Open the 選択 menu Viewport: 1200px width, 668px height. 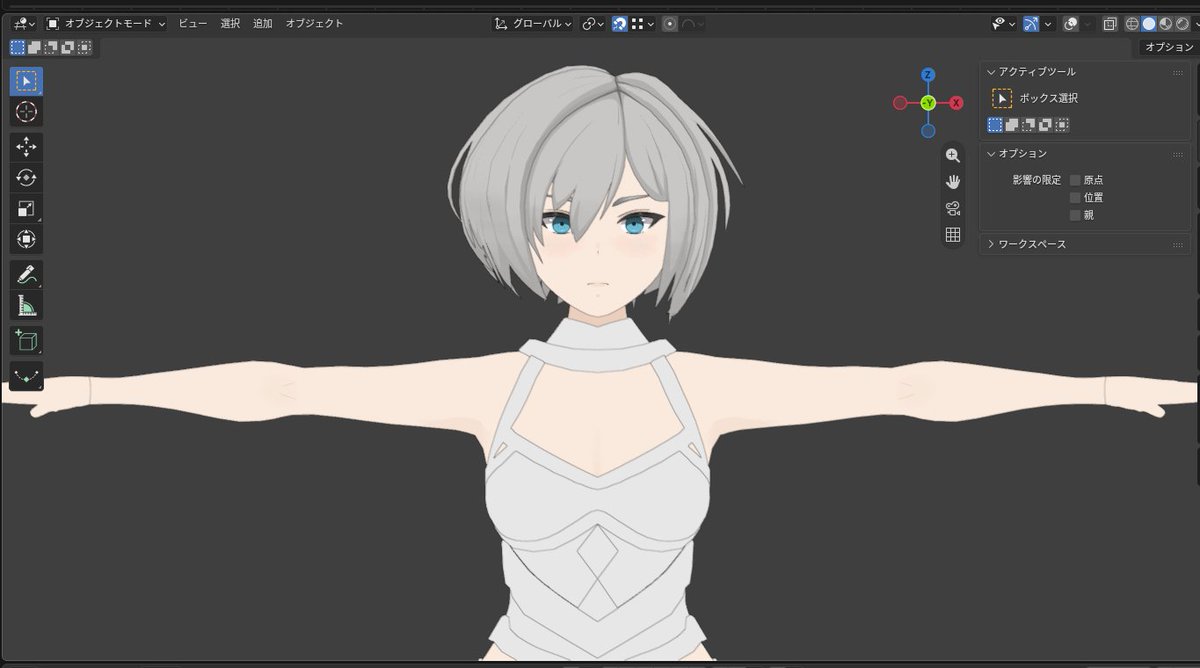[x=230, y=23]
